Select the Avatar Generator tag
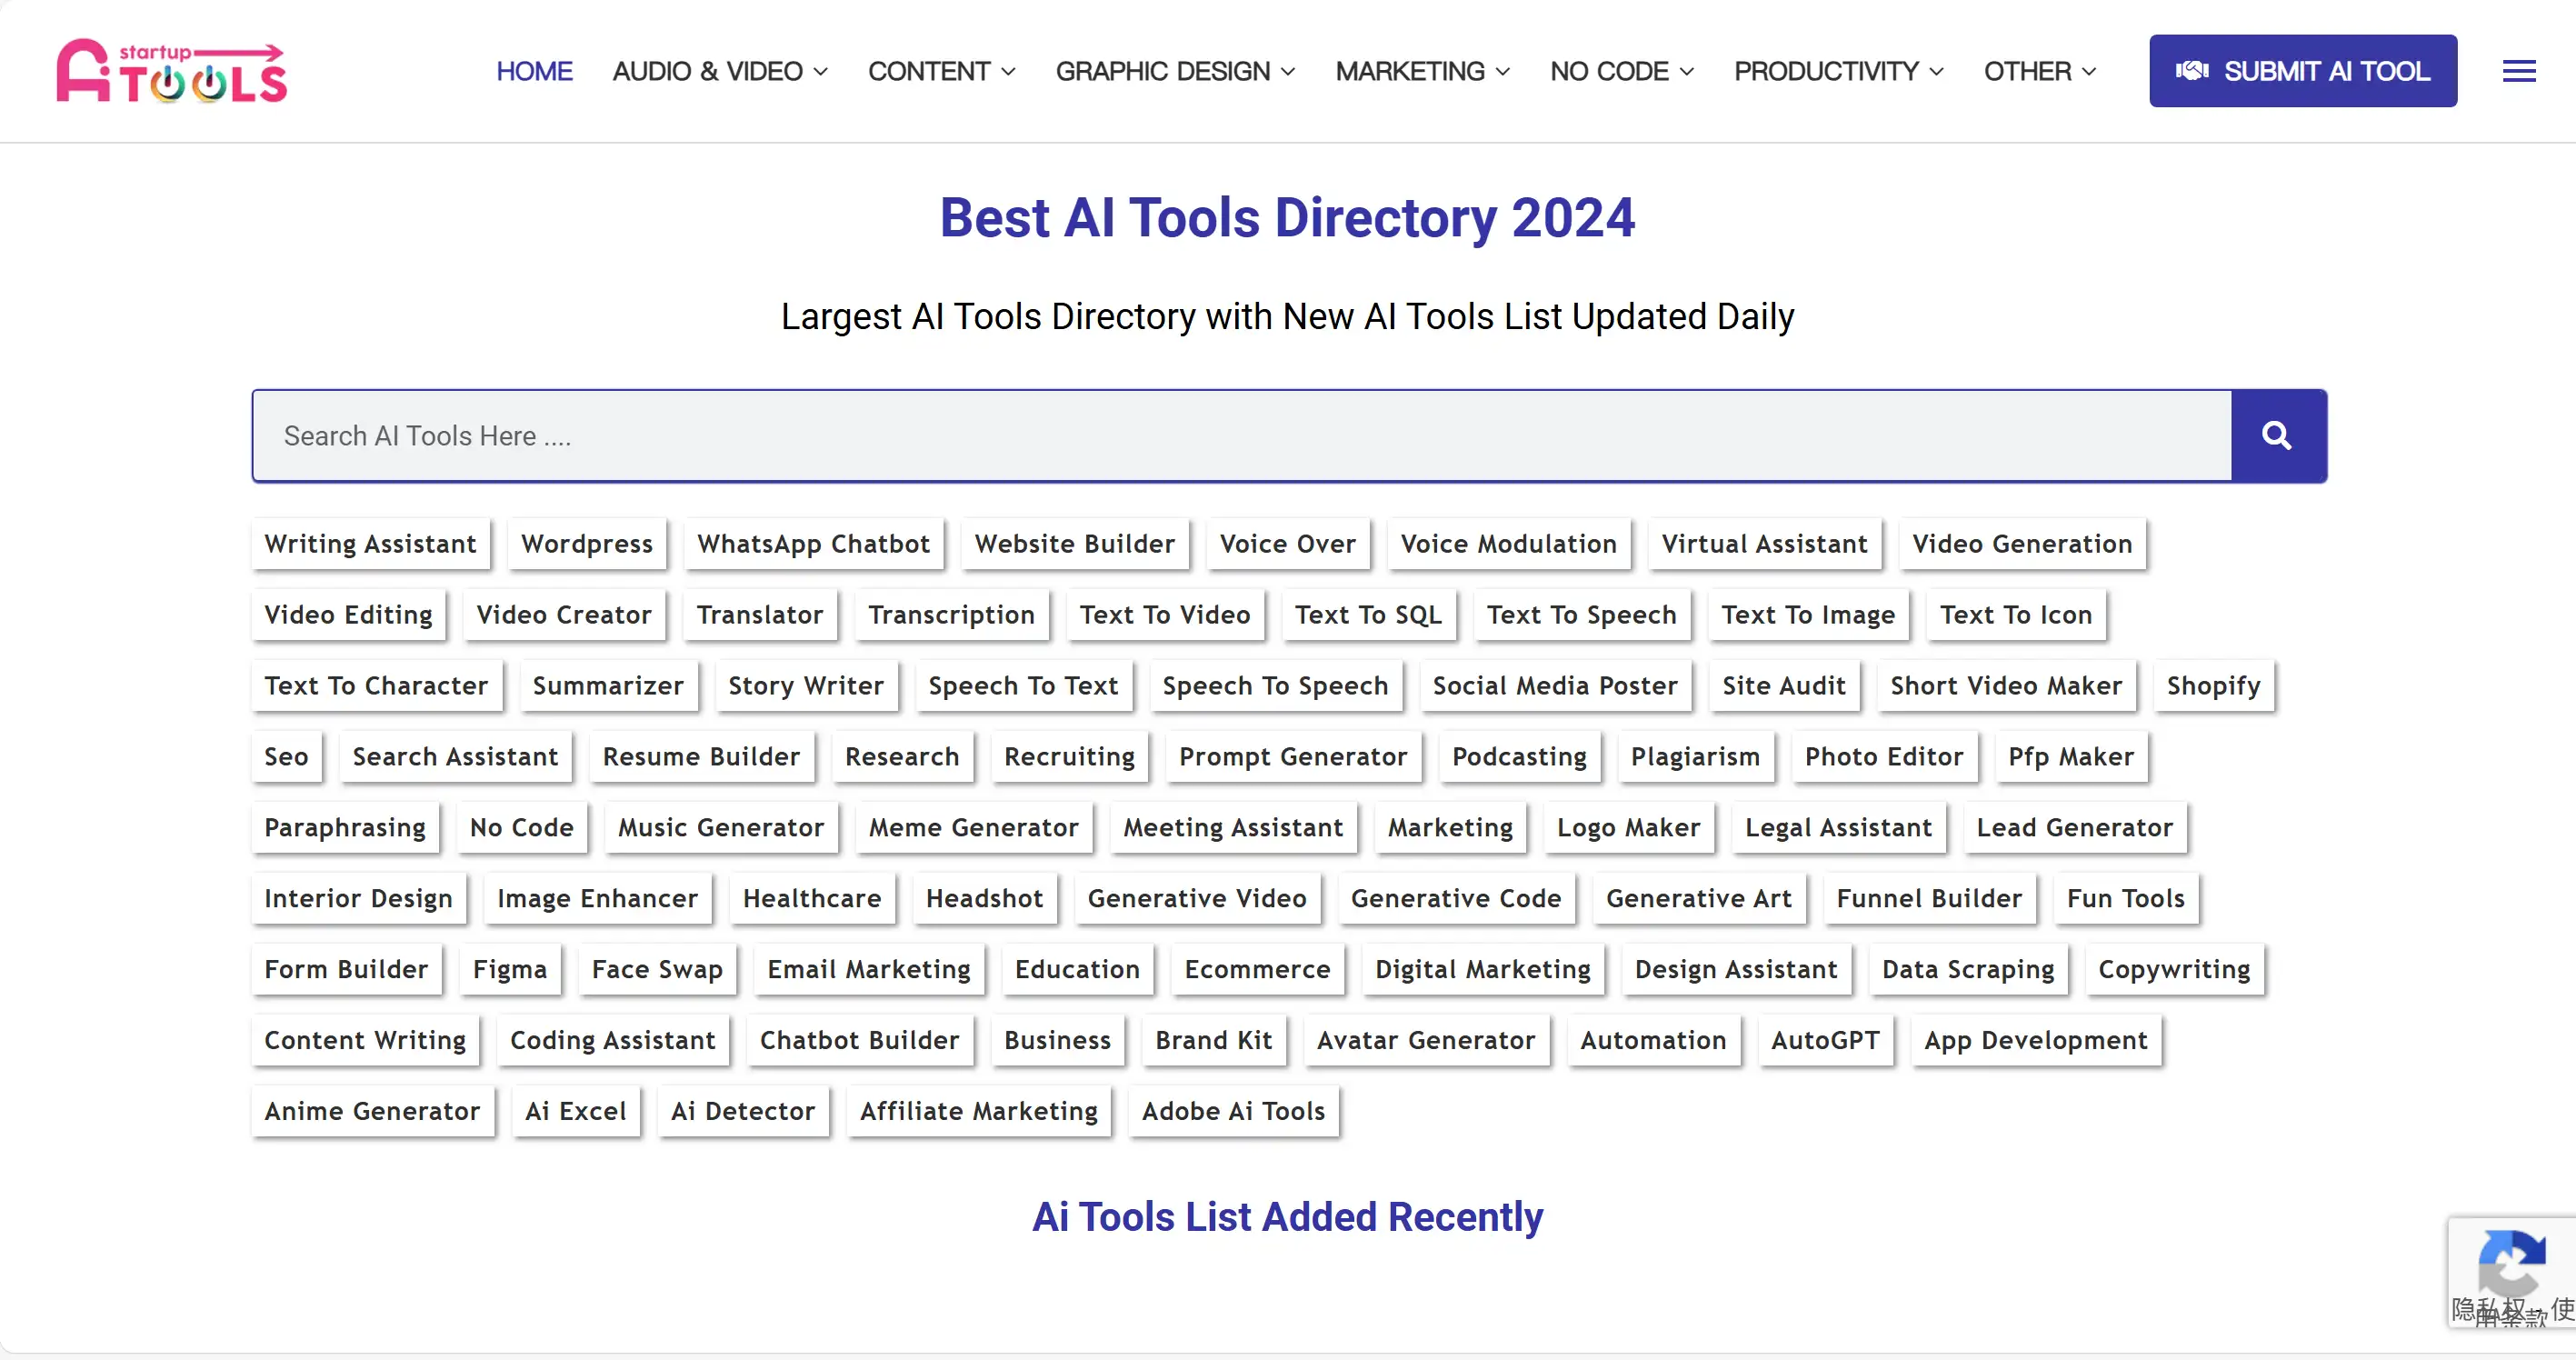Screen dimensions: 2576x1360 click(x=1426, y=1041)
